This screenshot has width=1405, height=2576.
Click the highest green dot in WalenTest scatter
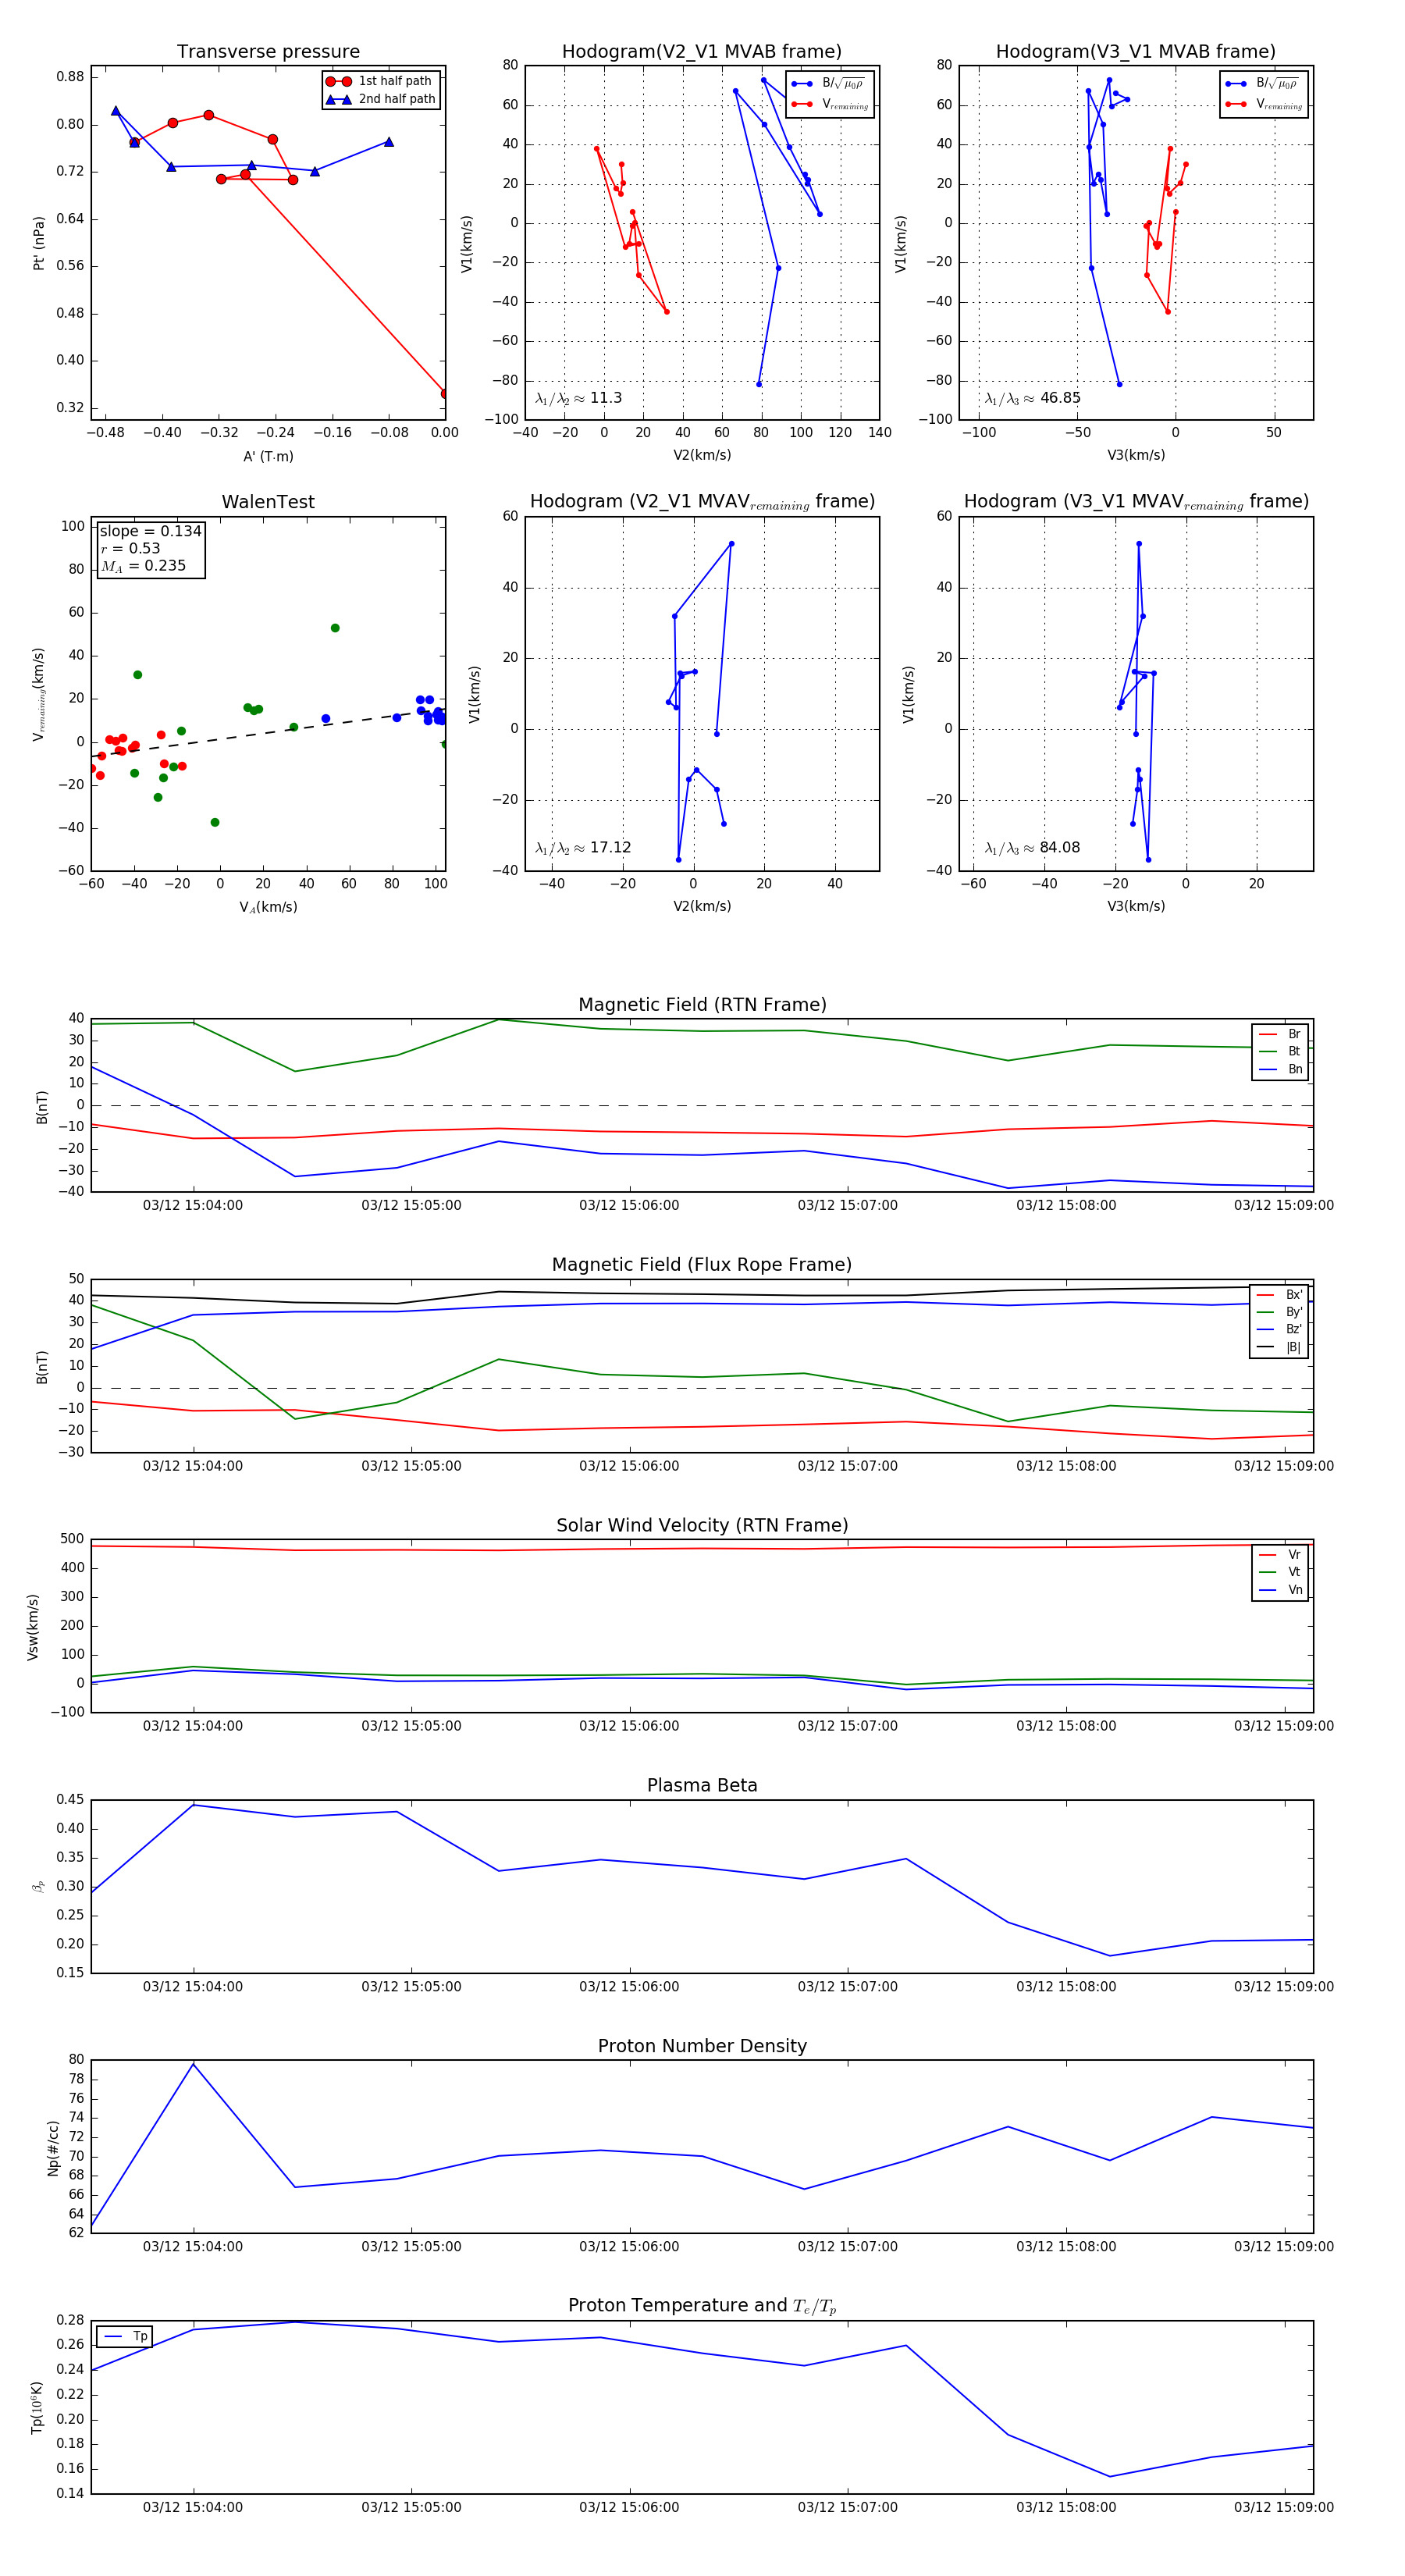pyautogui.click(x=335, y=628)
